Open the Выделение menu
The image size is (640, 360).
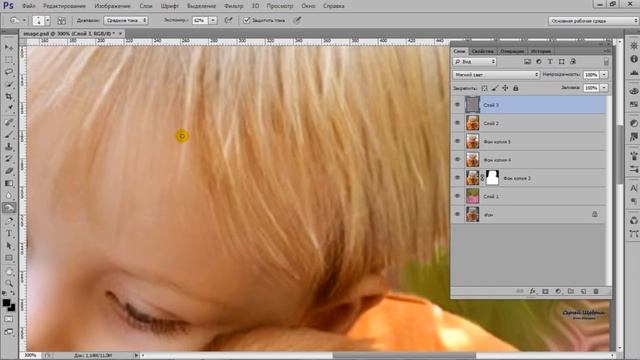201,6
